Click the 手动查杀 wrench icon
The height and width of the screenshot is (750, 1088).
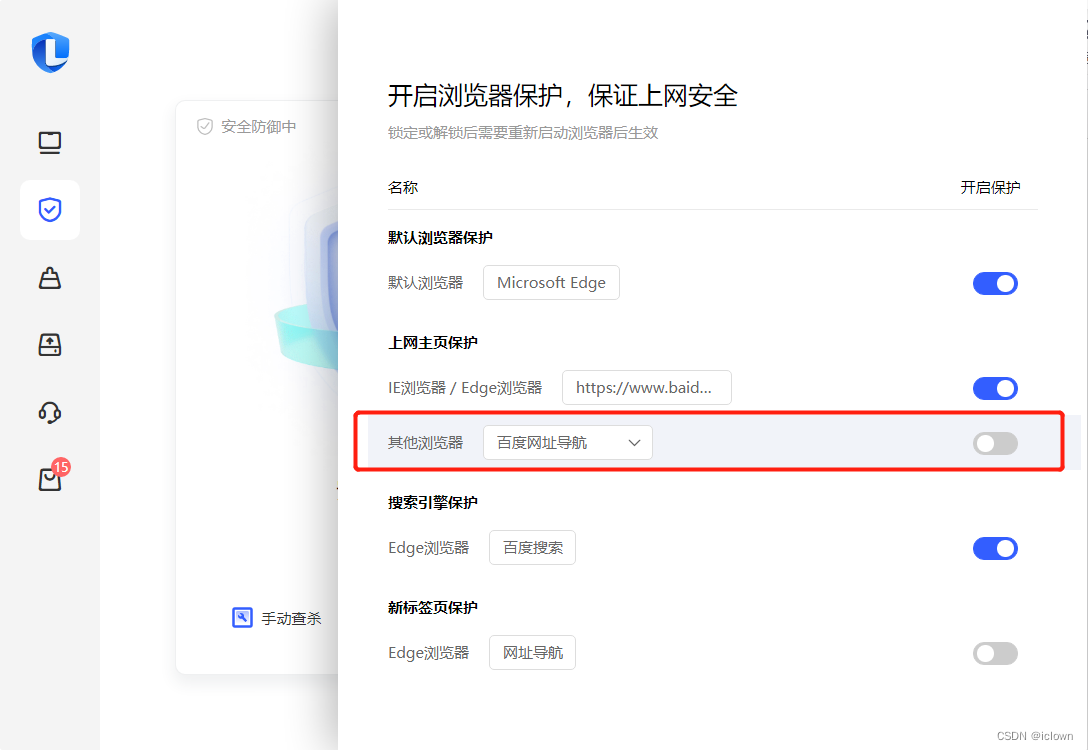click(242, 617)
